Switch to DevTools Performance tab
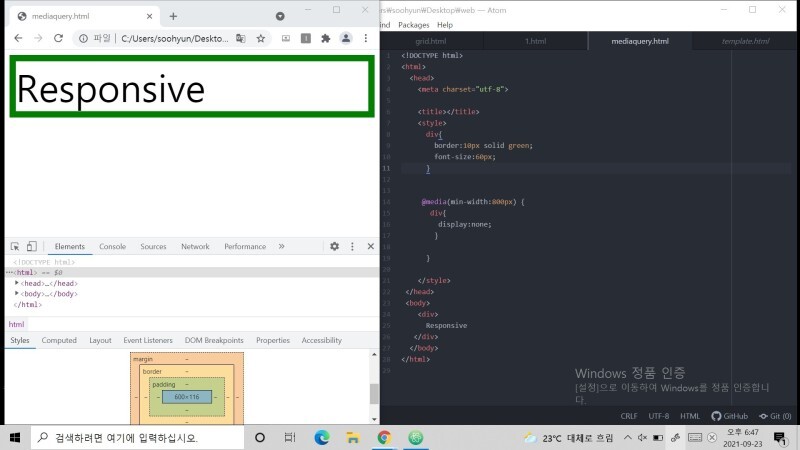 point(245,246)
